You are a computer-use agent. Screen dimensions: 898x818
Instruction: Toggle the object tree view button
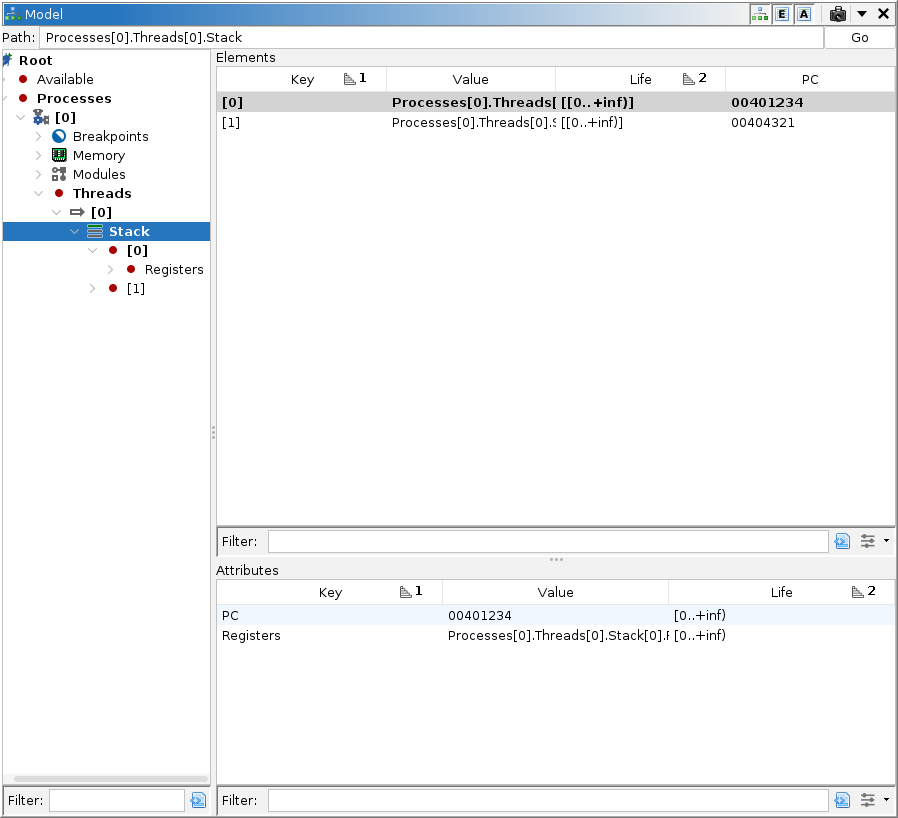(760, 14)
